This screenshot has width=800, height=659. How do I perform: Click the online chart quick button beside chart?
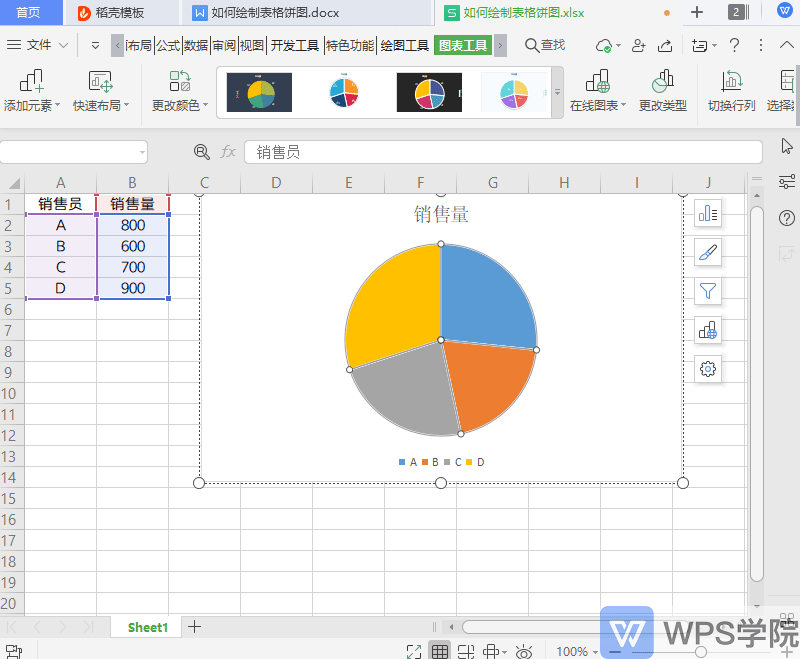(708, 330)
